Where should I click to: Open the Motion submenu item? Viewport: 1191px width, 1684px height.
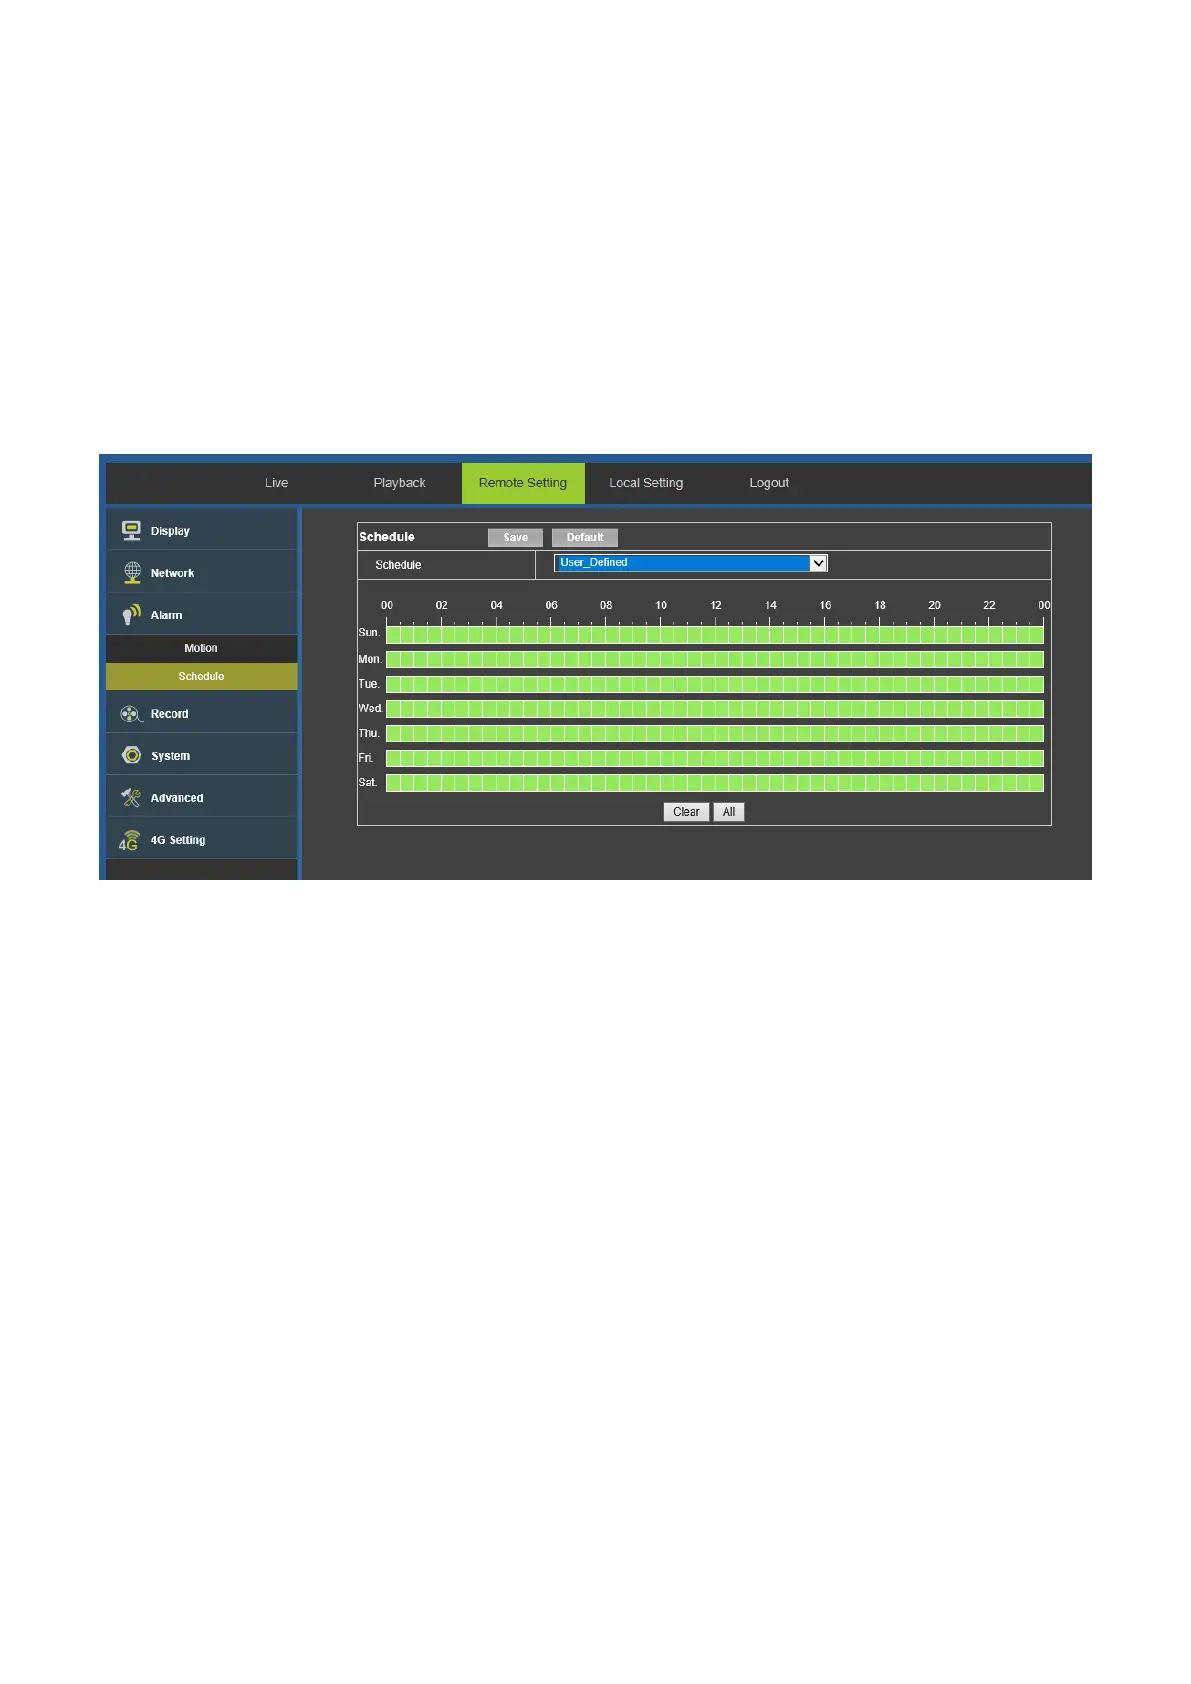[201, 648]
